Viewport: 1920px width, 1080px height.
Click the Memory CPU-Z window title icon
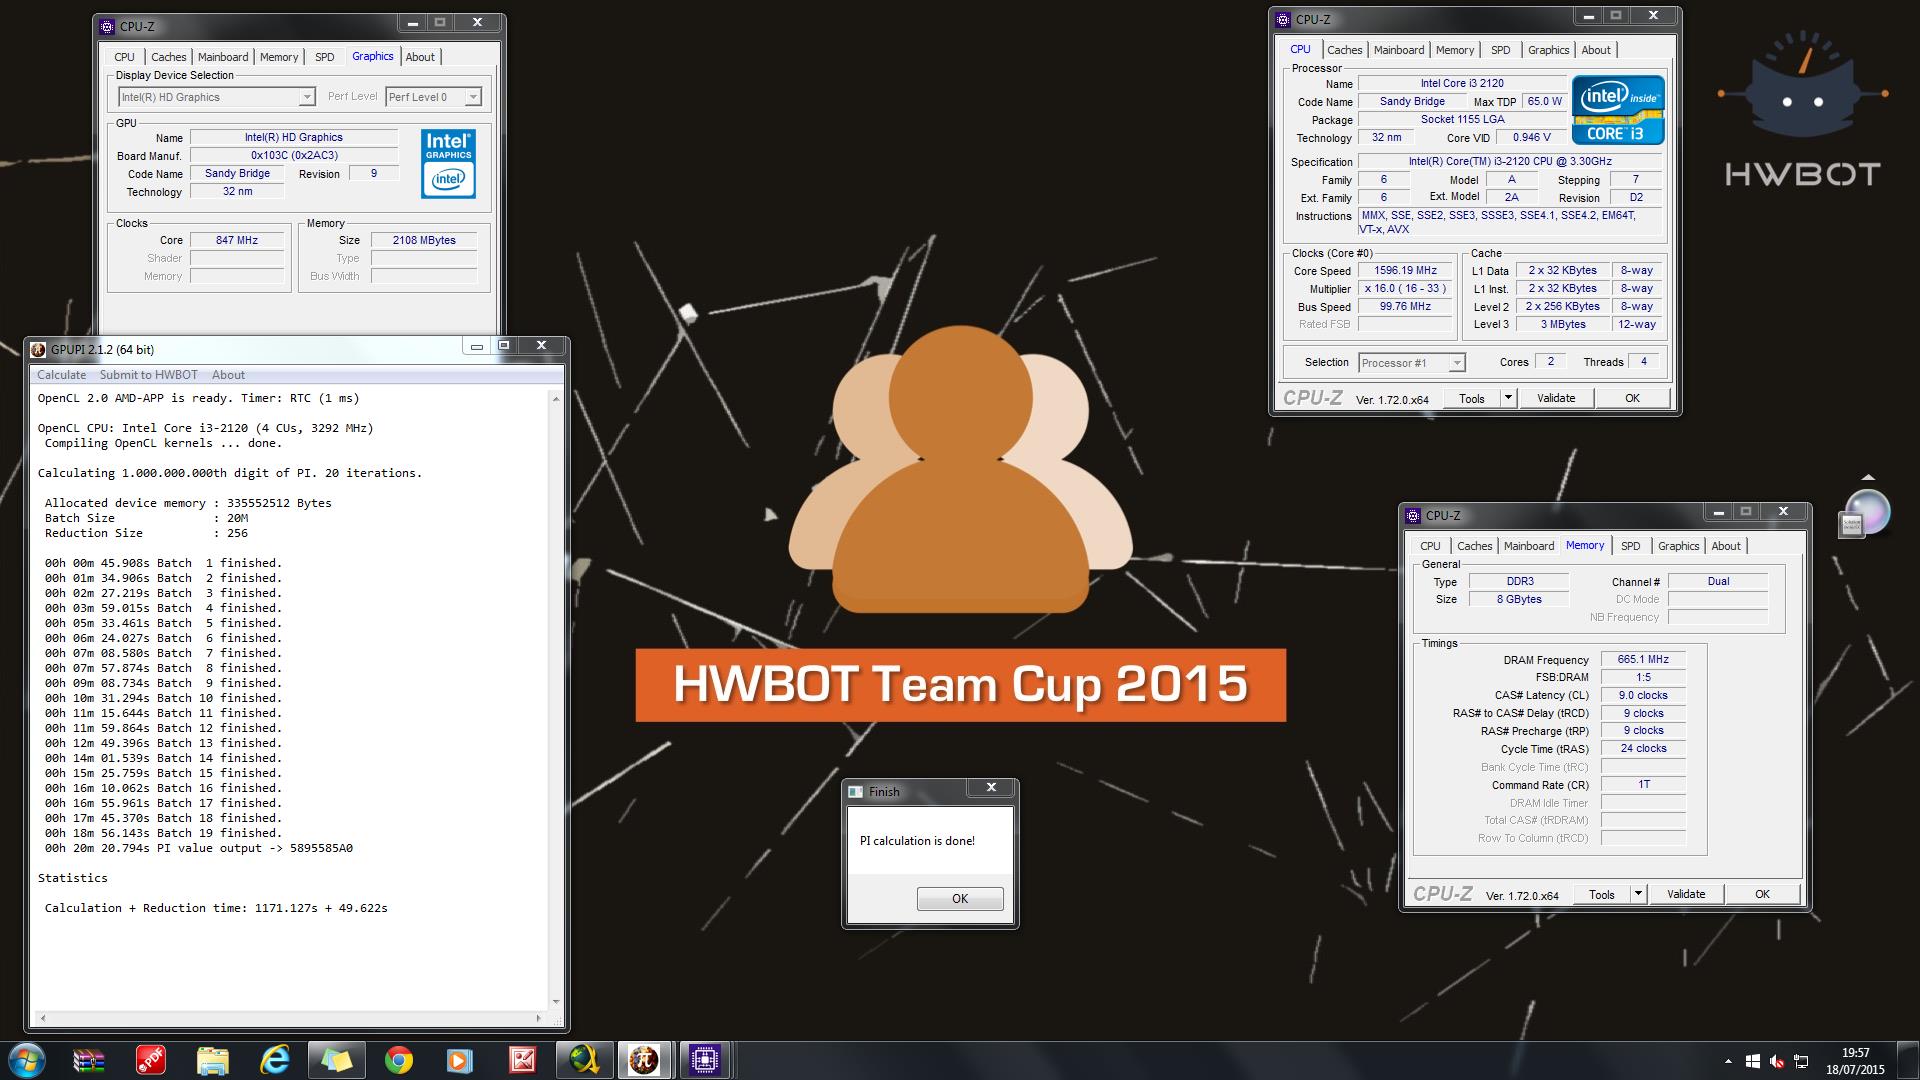(1413, 515)
